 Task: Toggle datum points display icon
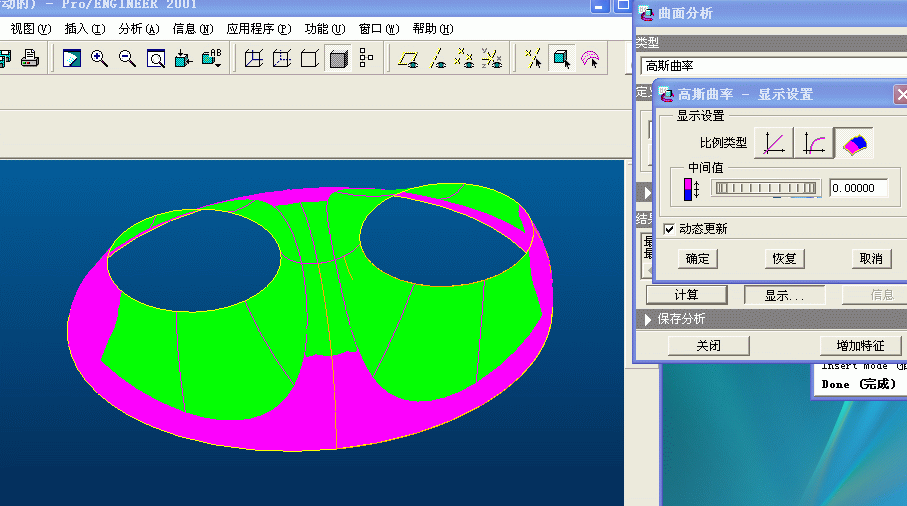[x=464, y=58]
